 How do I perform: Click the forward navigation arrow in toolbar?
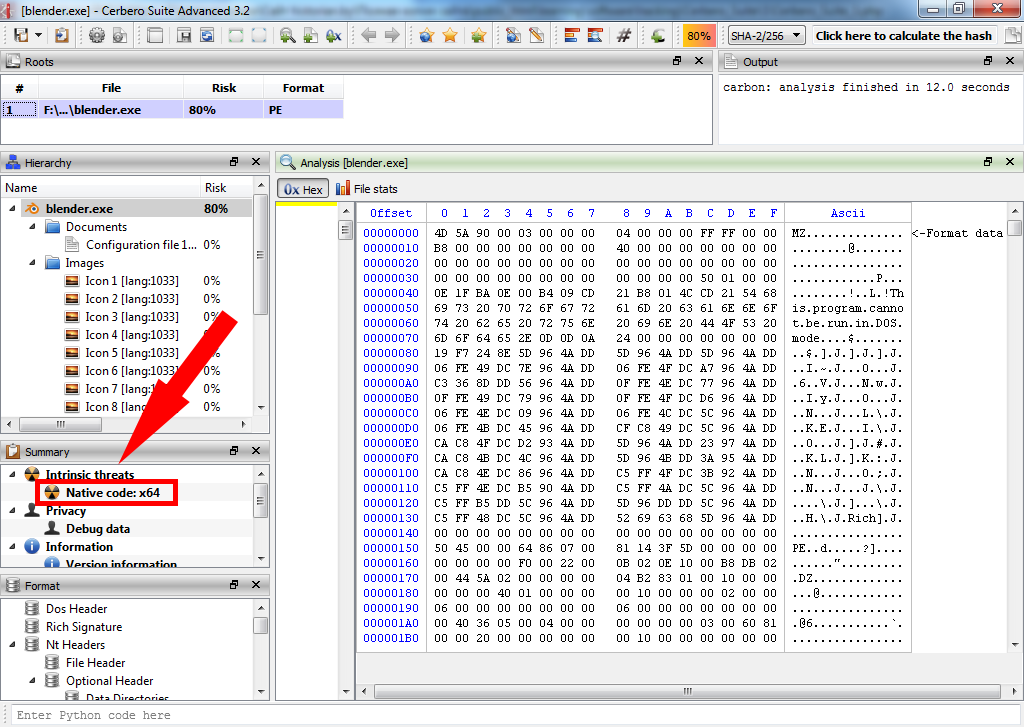[392, 36]
